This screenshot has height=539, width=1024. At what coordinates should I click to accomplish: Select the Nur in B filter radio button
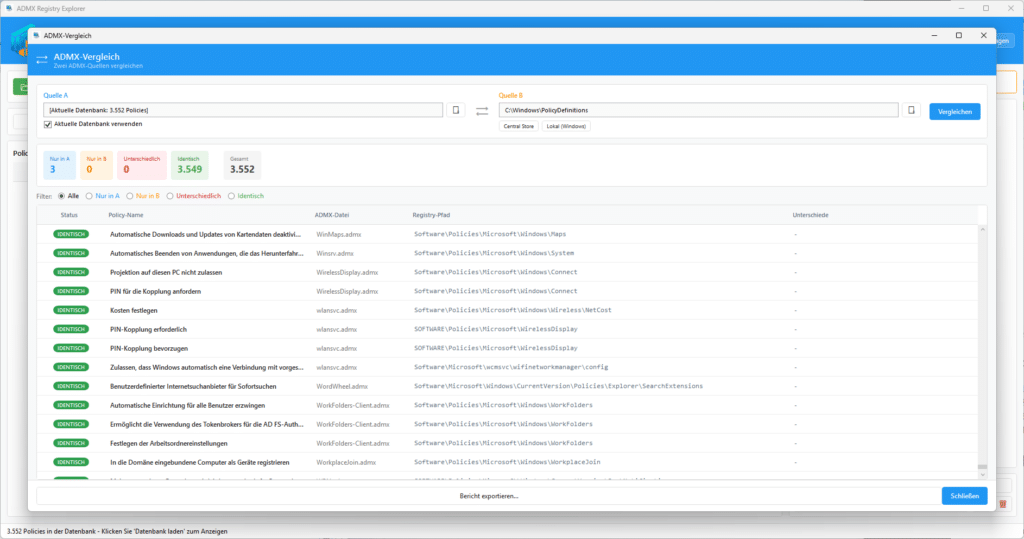[x=130, y=196]
